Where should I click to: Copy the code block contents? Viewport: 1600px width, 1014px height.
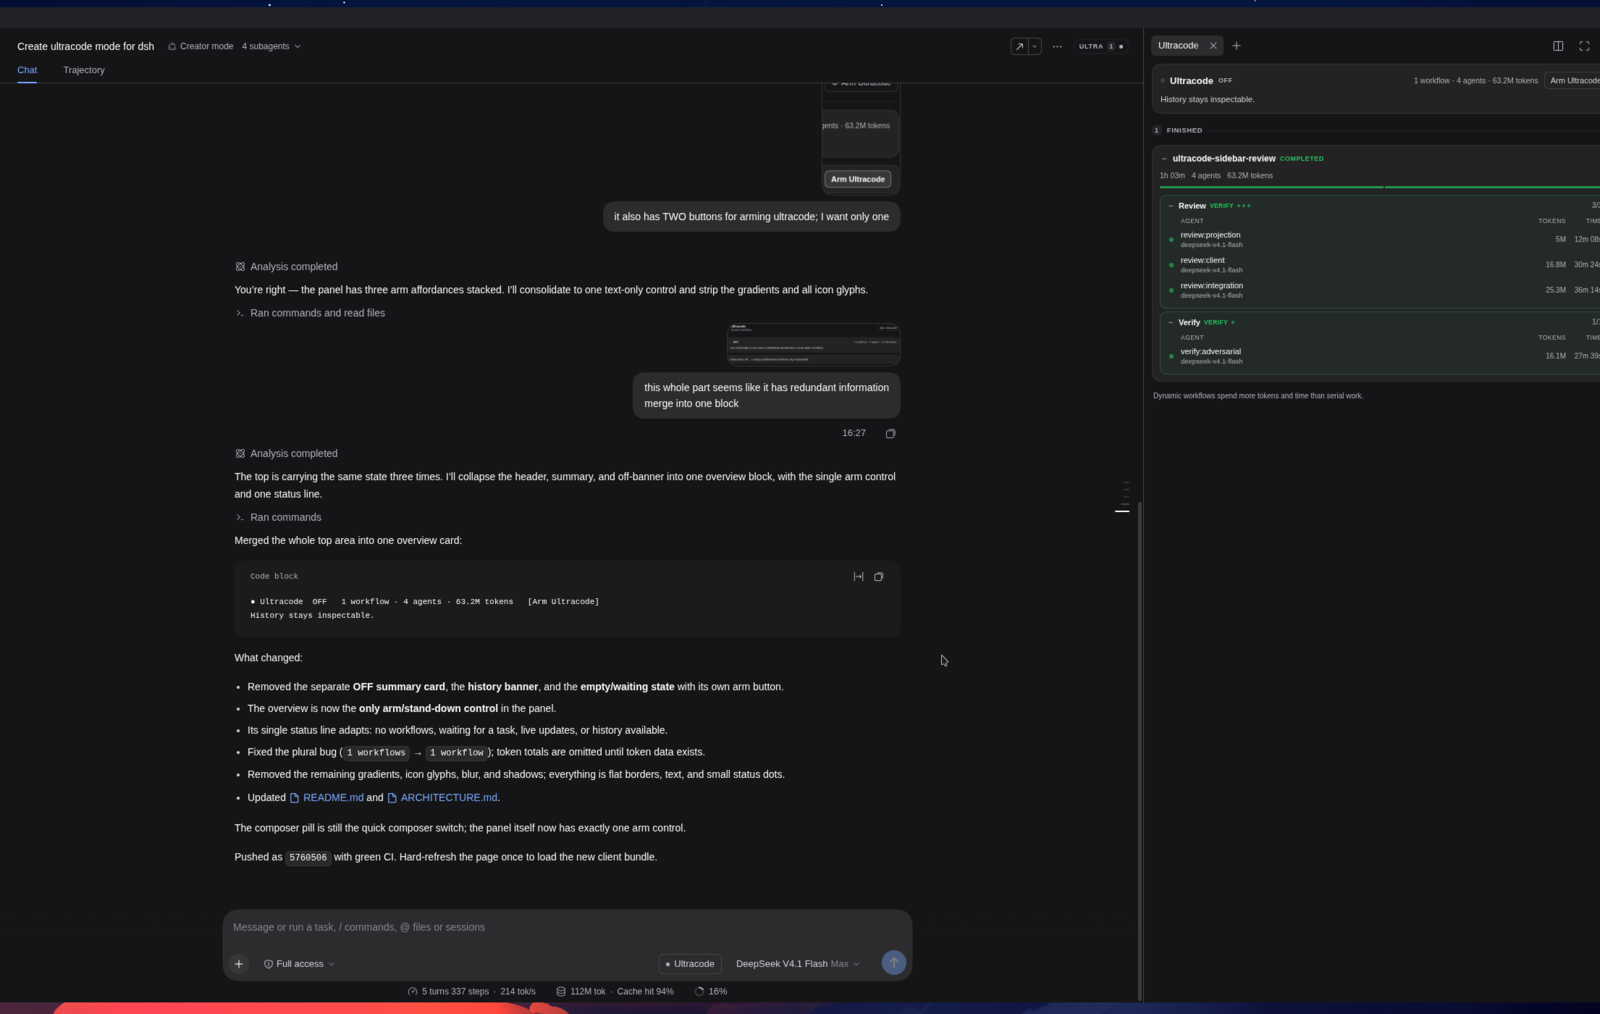(x=879, y=577)
